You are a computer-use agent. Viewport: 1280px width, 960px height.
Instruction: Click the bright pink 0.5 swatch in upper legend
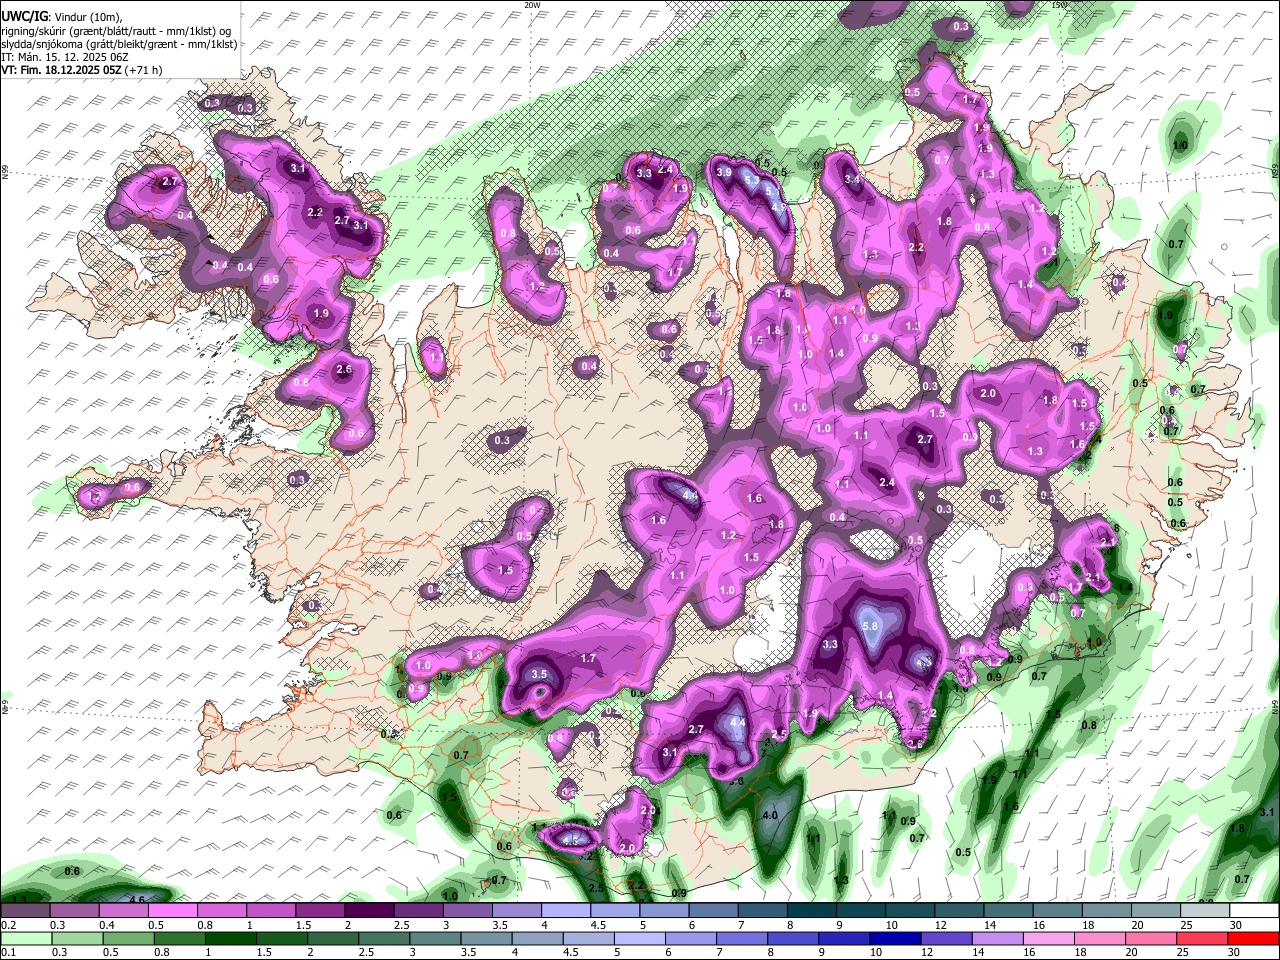click(172, 911)
